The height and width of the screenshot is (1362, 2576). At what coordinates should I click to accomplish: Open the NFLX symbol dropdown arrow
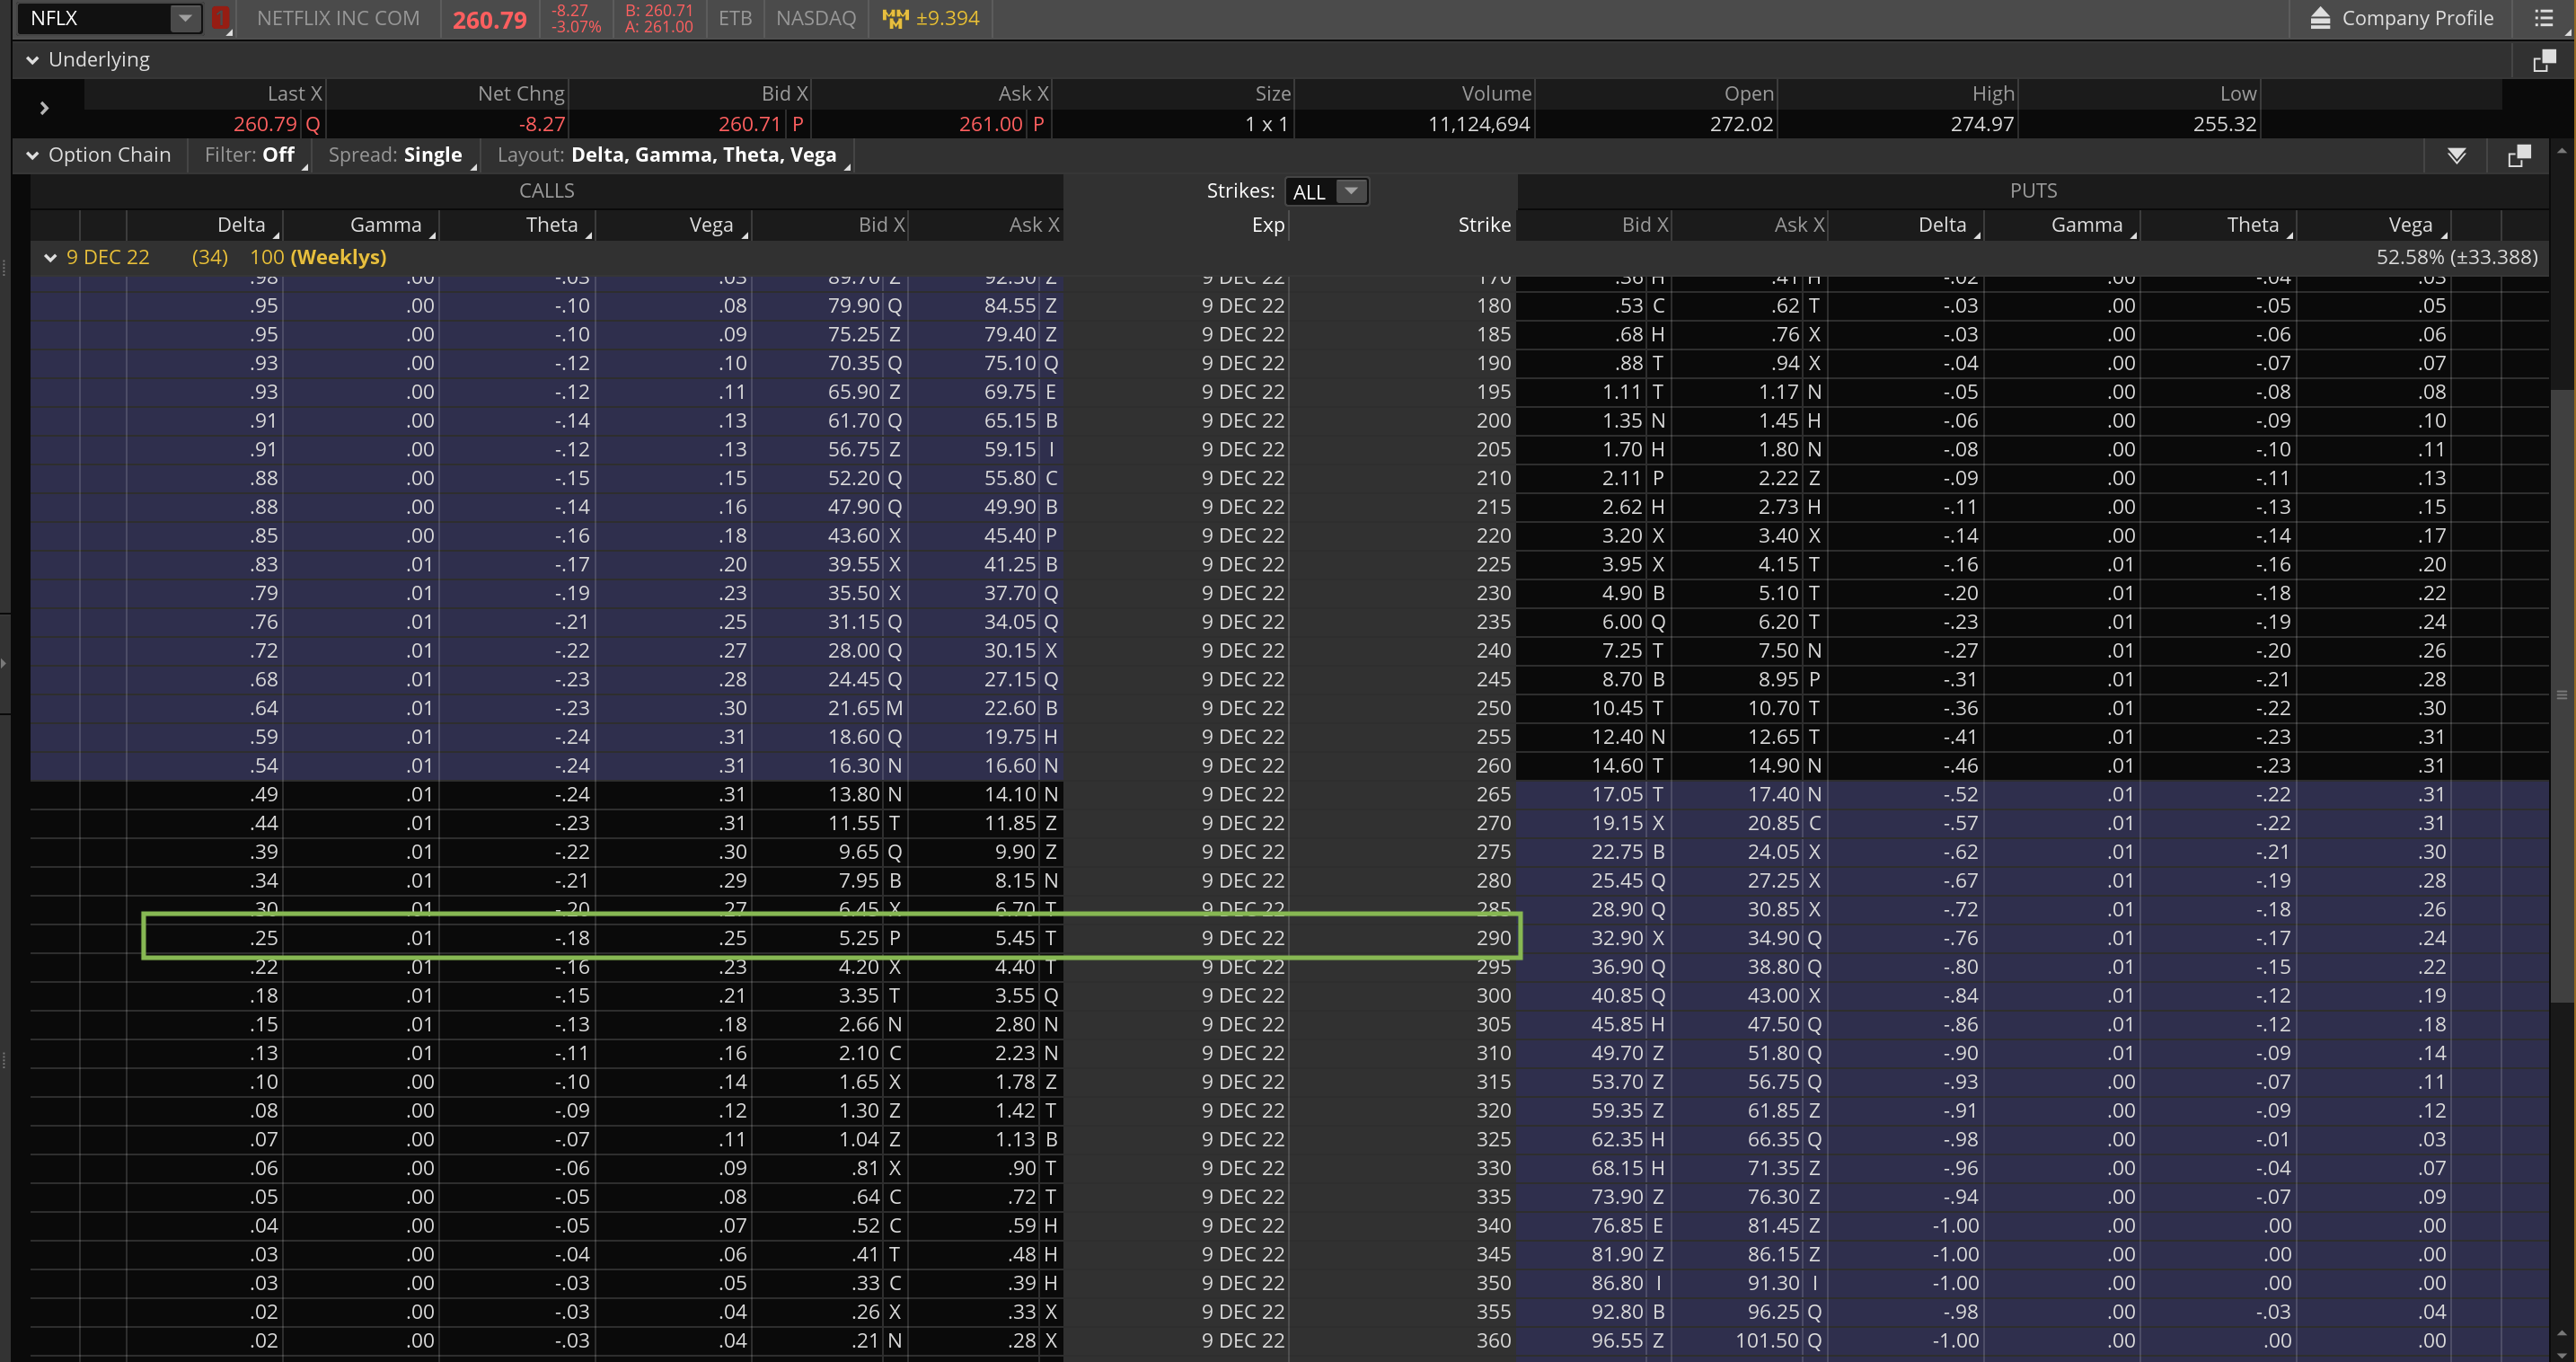tap(185, 18)
